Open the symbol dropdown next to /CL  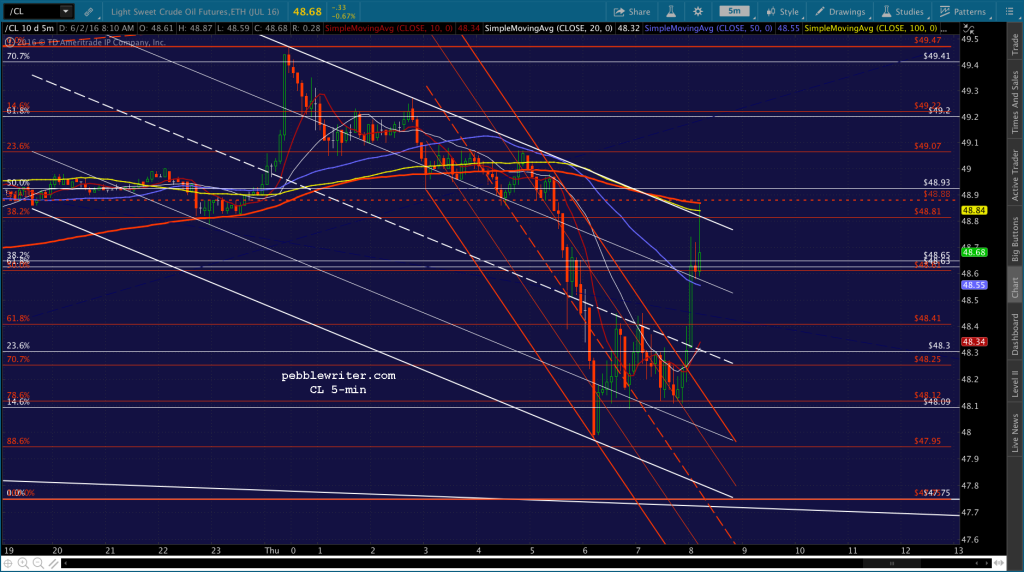(65, 11)
